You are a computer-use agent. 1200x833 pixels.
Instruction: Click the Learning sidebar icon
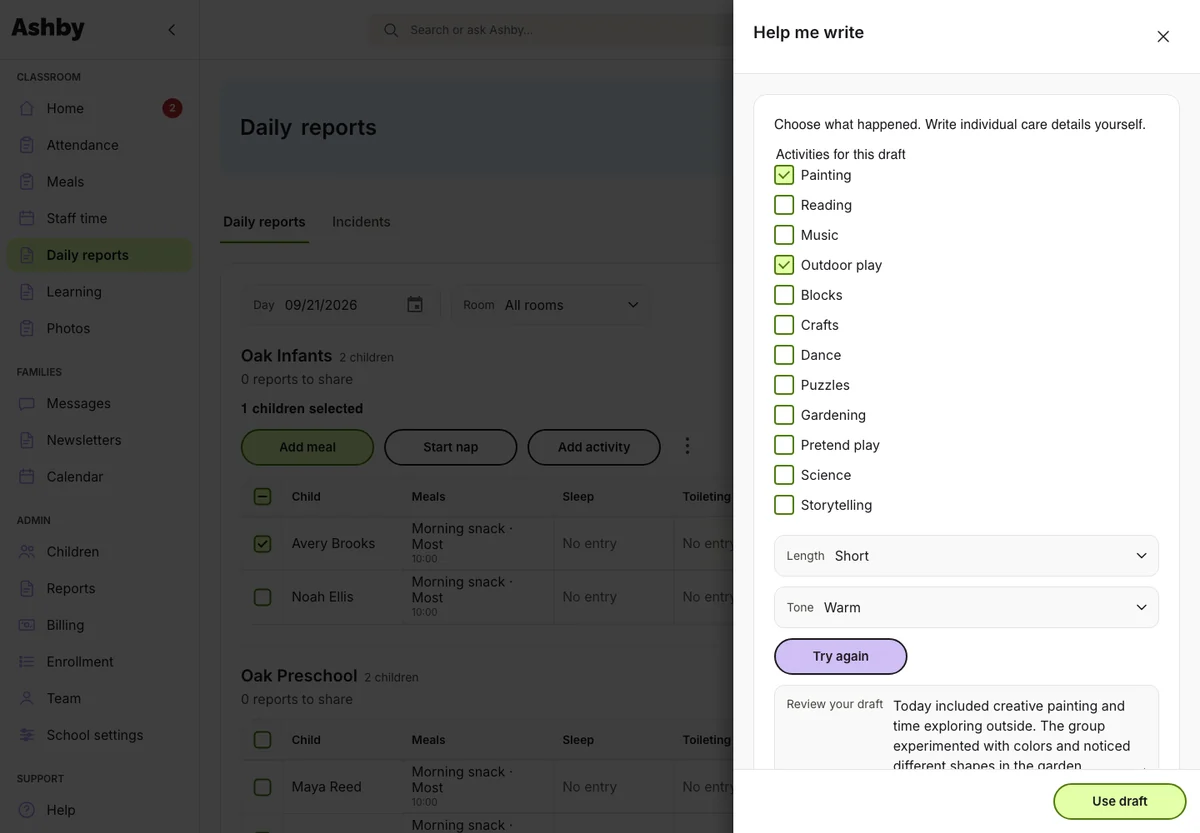click(27, 292)
